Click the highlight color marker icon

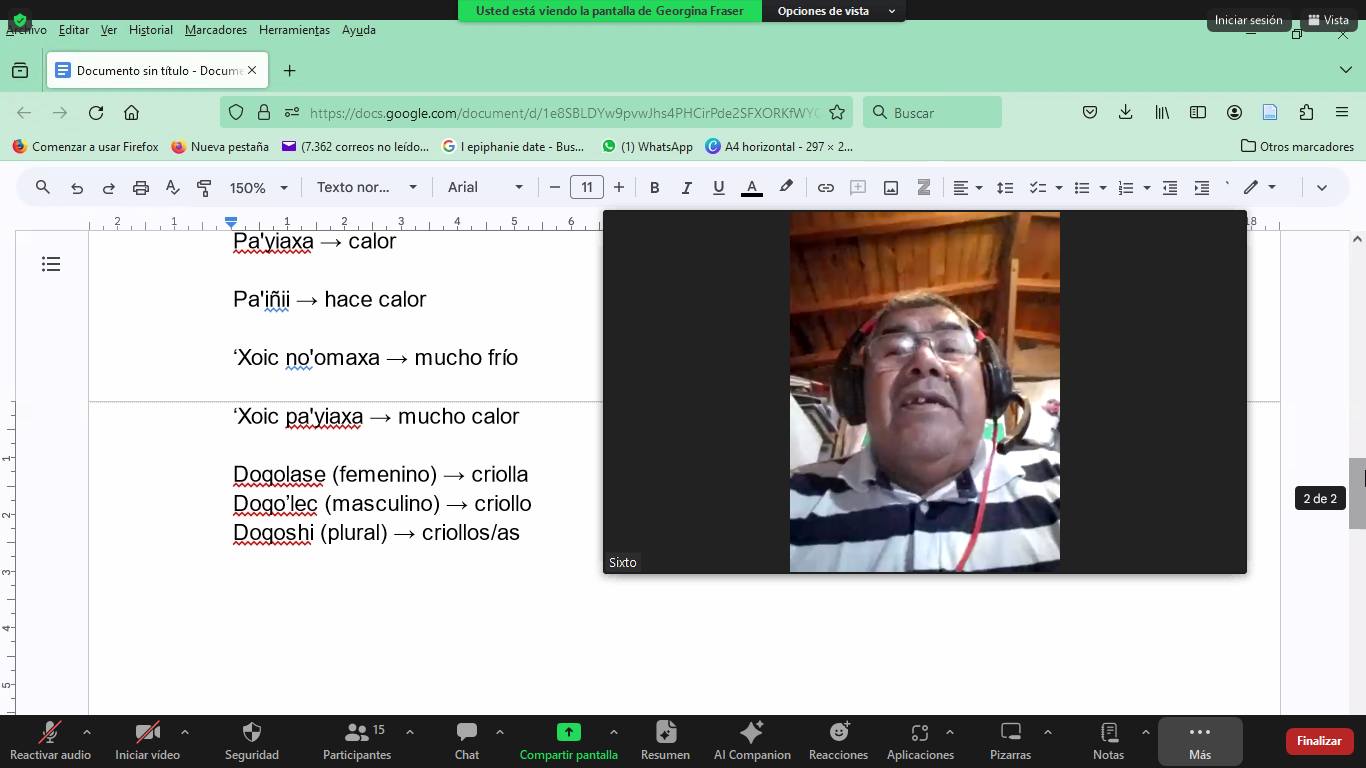pos(786,187)
